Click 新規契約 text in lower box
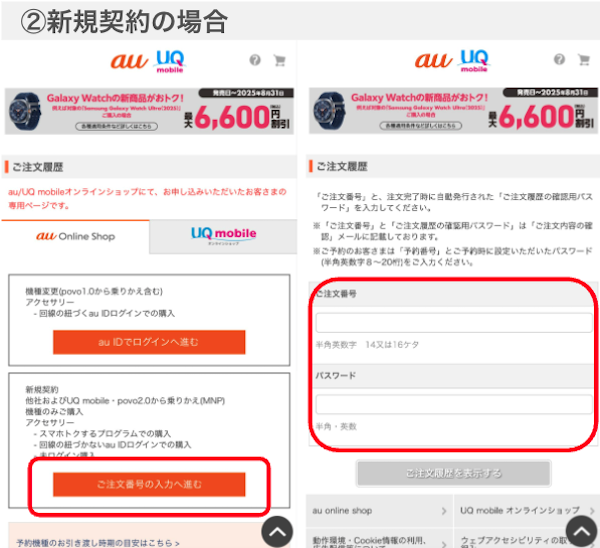The height and width of the screenshot is (548, 600). pyautogui.click(x=42, y=390)
